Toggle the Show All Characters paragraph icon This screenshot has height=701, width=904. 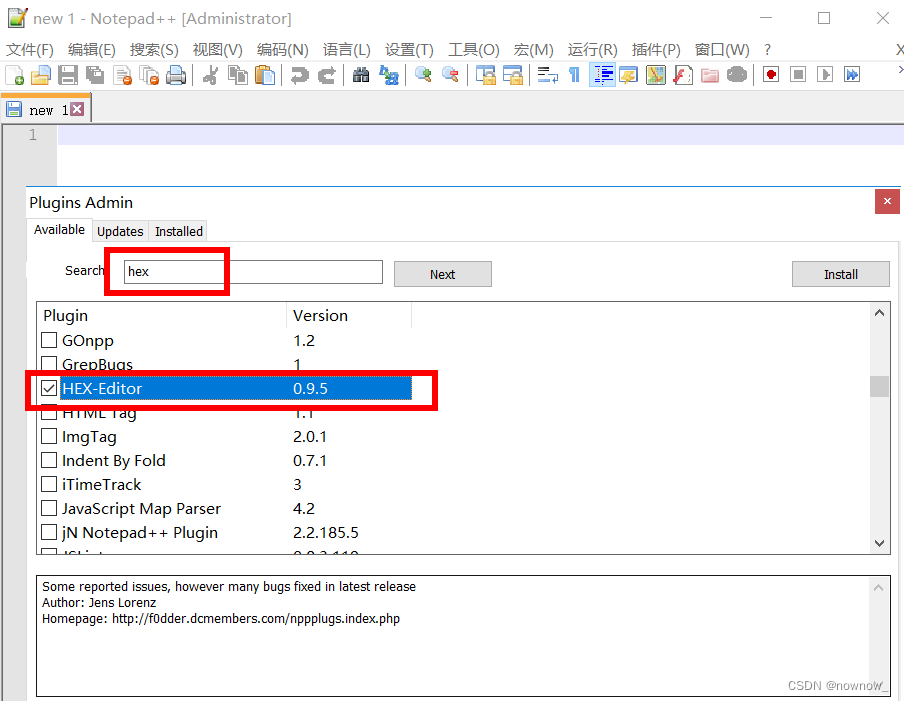[574, 74]
